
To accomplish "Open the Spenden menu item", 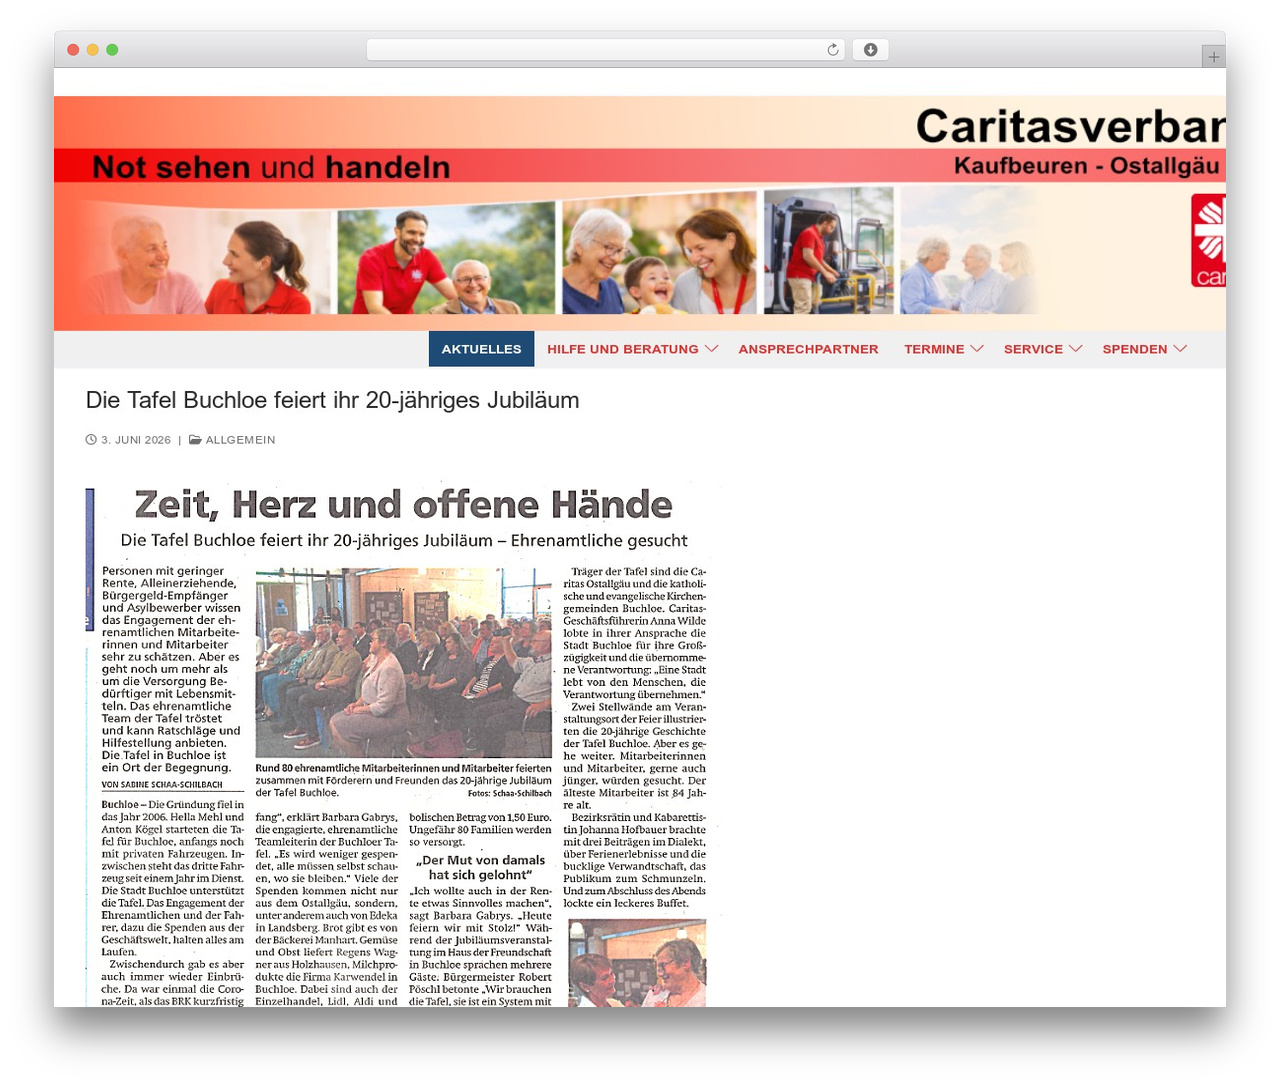I will [1134, 349].
